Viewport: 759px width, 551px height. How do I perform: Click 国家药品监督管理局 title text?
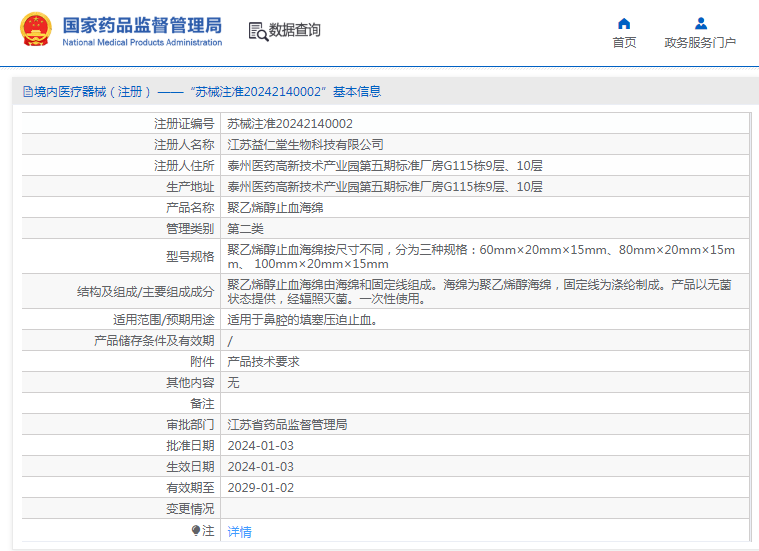[x=142, y=25]
